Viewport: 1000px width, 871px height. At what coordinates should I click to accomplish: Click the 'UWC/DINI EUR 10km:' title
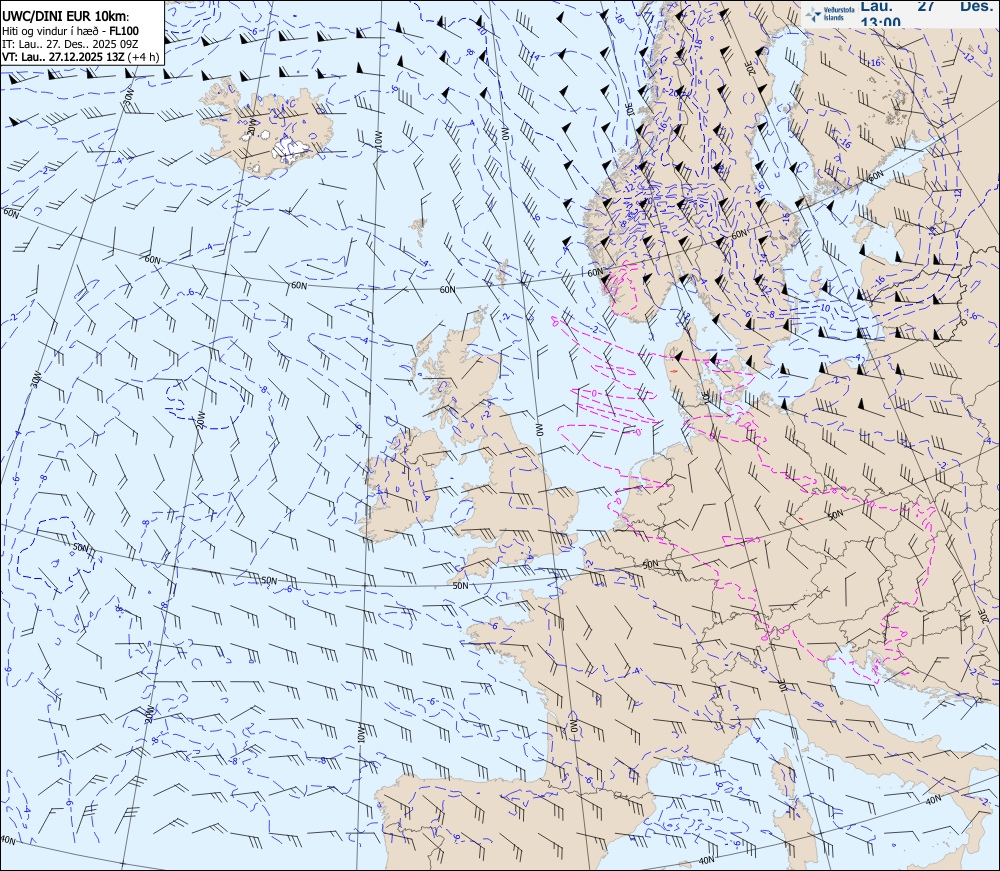[x=66, y=17]
